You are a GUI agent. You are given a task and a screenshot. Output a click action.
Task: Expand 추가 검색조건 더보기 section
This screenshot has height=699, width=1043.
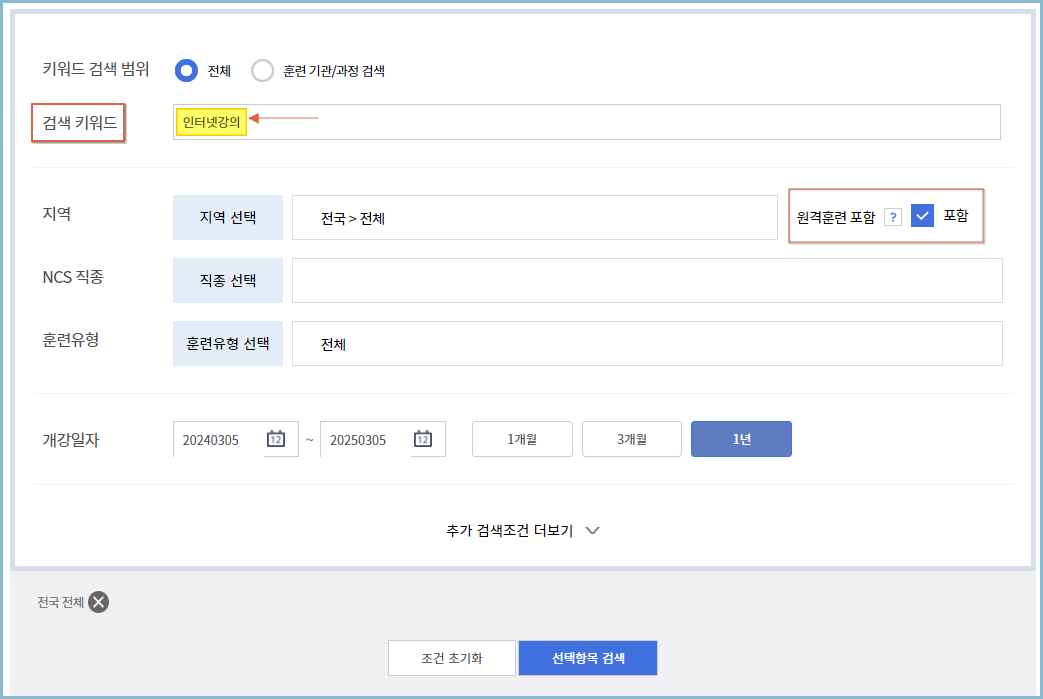pyautogui.click(x=521, y=530)
